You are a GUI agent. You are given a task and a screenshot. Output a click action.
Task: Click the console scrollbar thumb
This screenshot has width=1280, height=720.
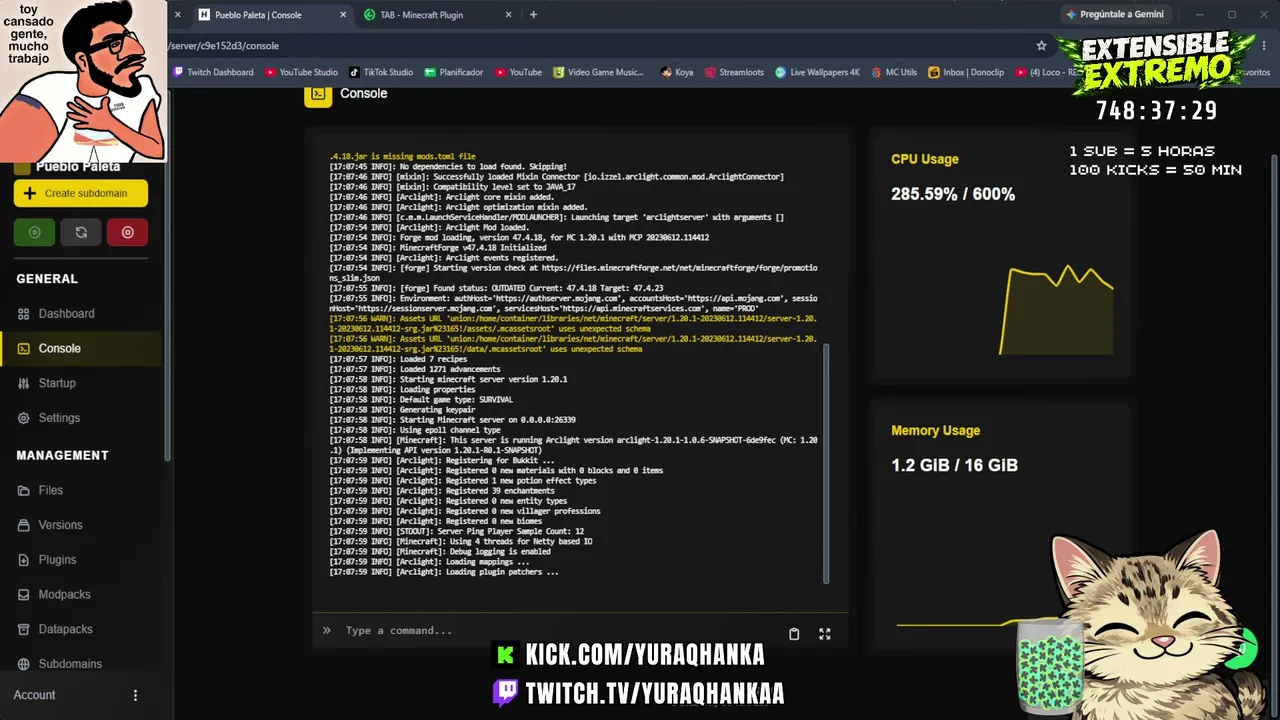826,464
